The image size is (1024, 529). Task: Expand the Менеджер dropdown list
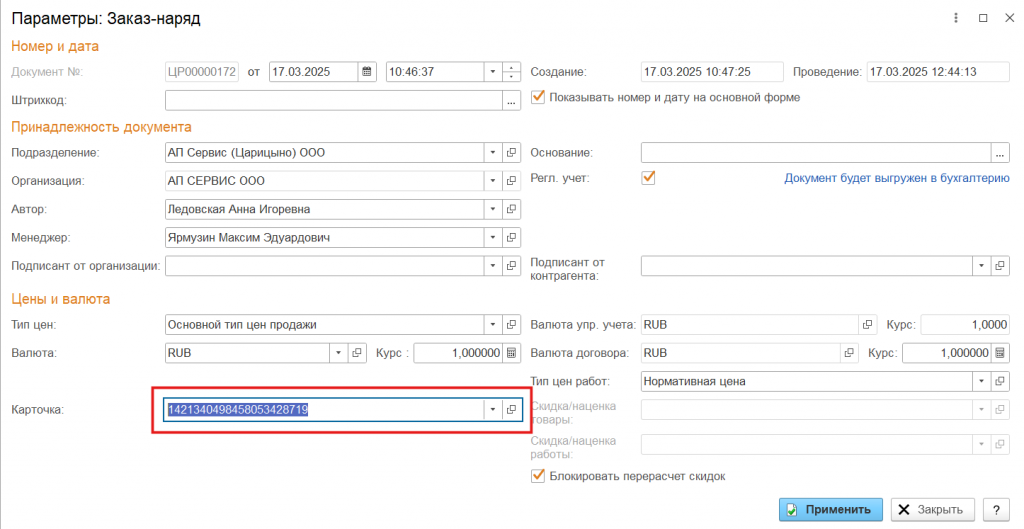point(492,238)
